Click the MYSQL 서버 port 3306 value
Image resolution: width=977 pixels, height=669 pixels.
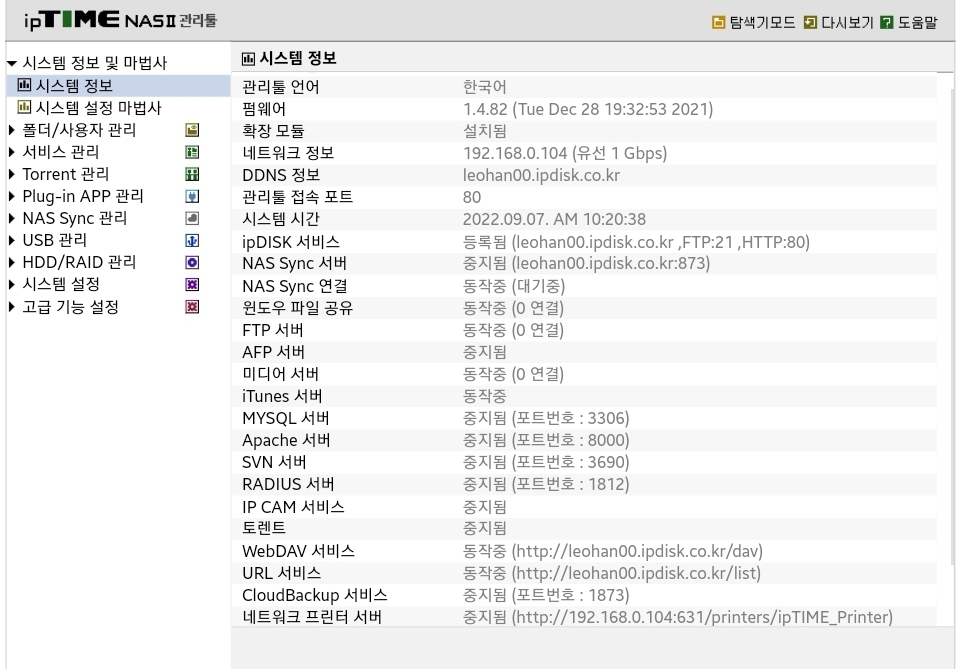546,418
